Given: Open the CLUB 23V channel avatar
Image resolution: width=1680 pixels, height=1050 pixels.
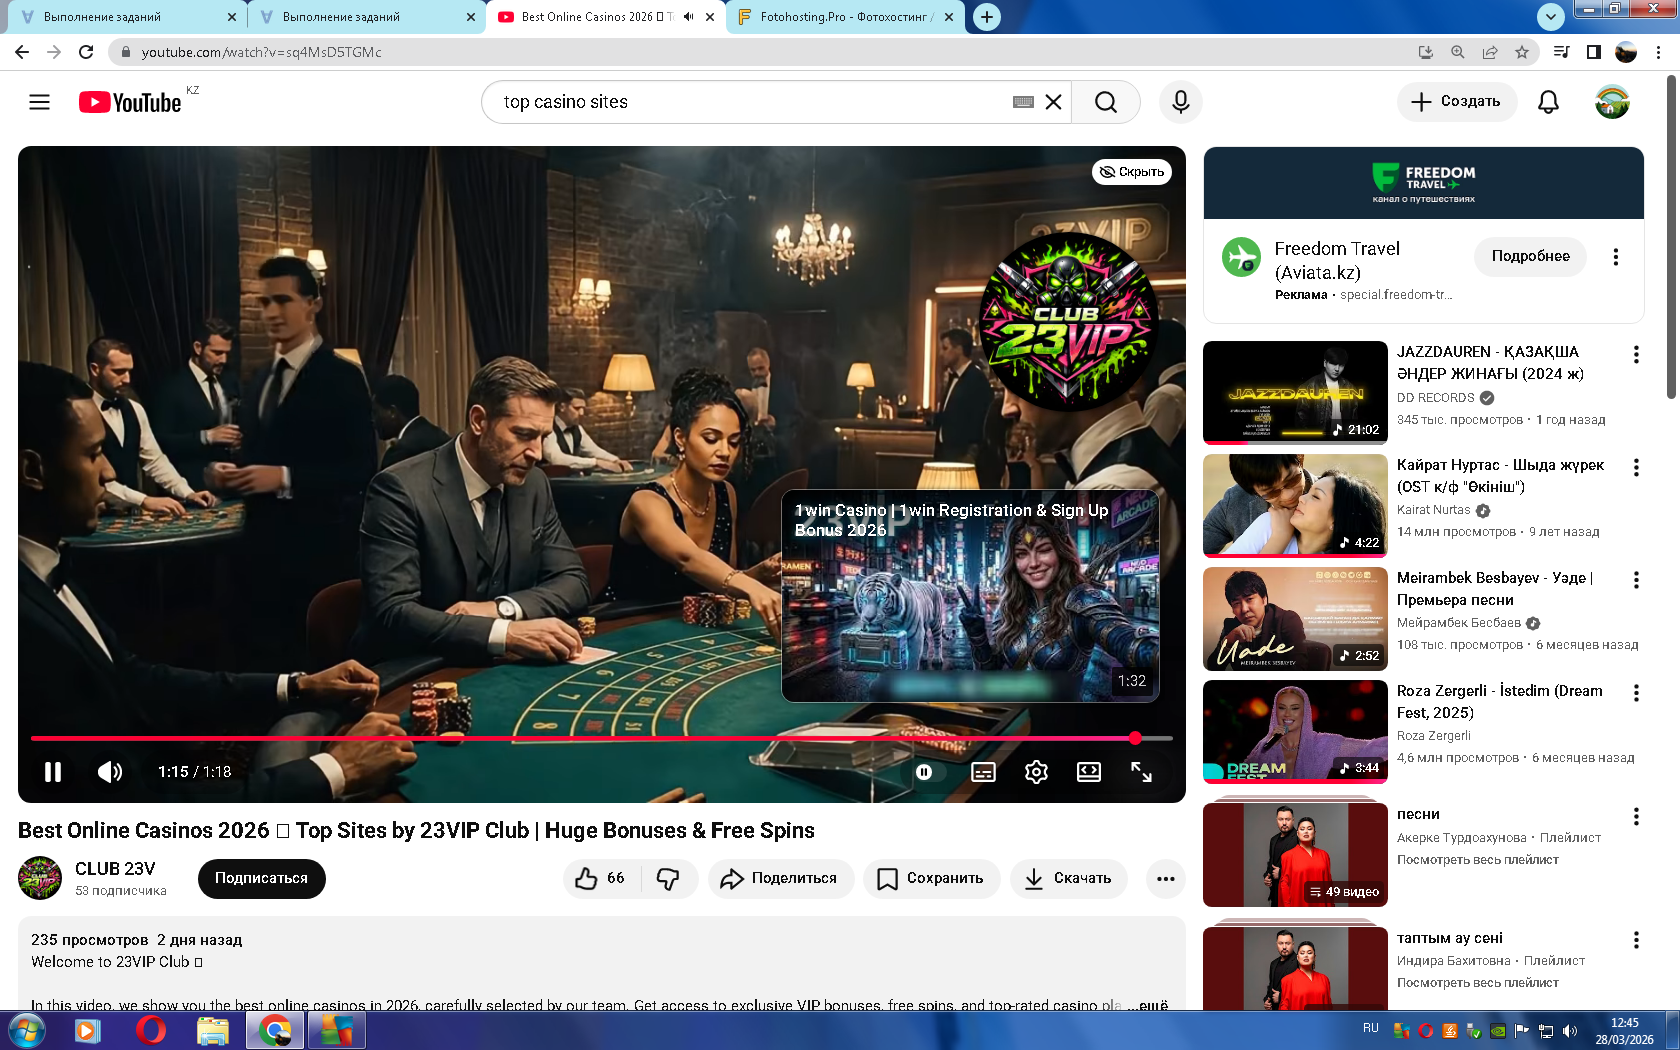Looking at the screenshot, I should (40, 878).
